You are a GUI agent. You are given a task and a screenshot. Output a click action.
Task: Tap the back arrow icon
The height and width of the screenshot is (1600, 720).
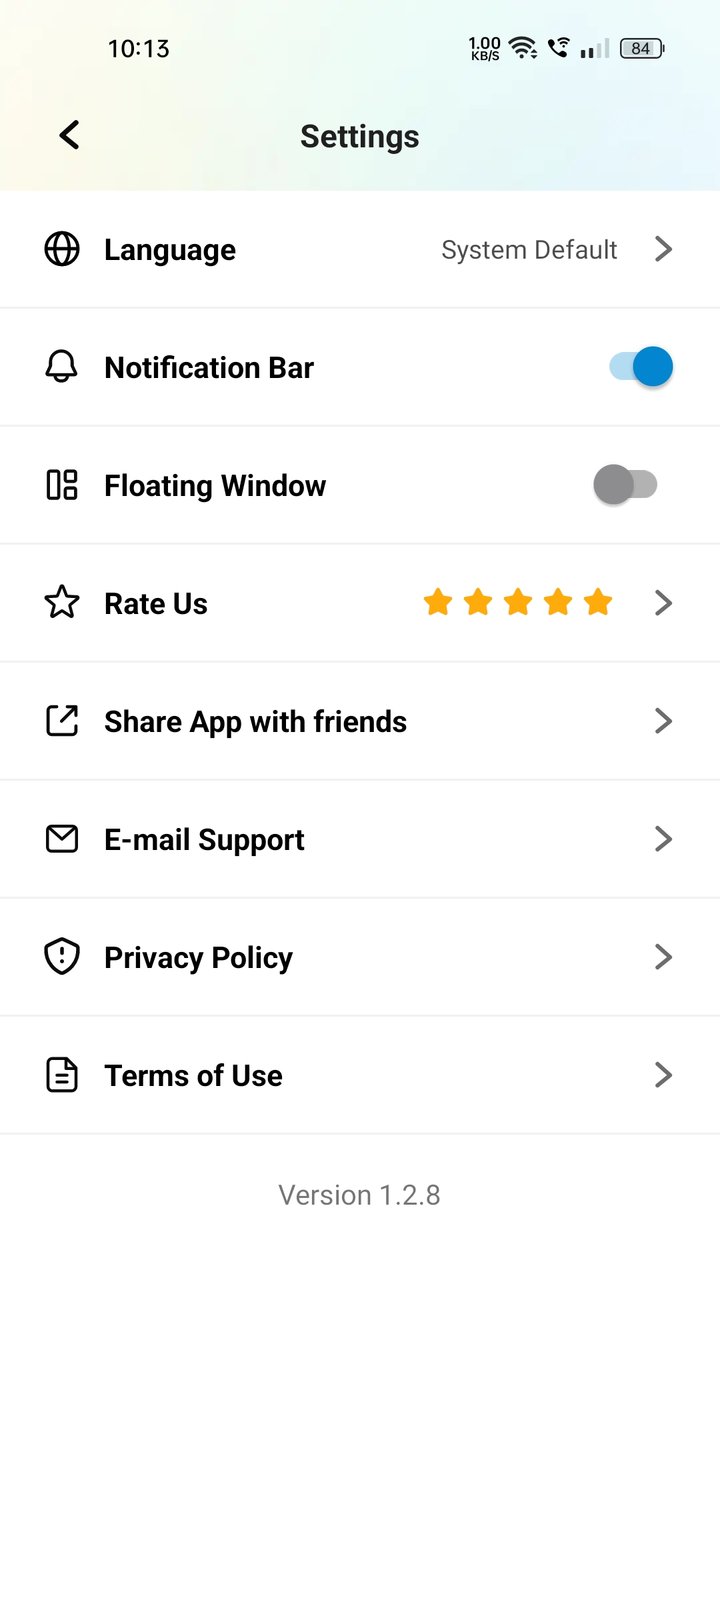coord(69,135)
